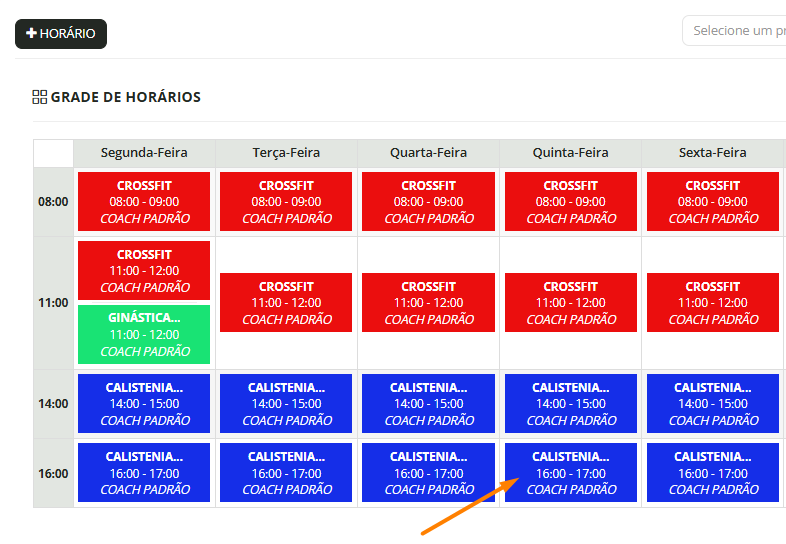The image size is (786, 544).
Task: Click the 14:00 row label
Action: pyautogui.click(x=53, y=404)
